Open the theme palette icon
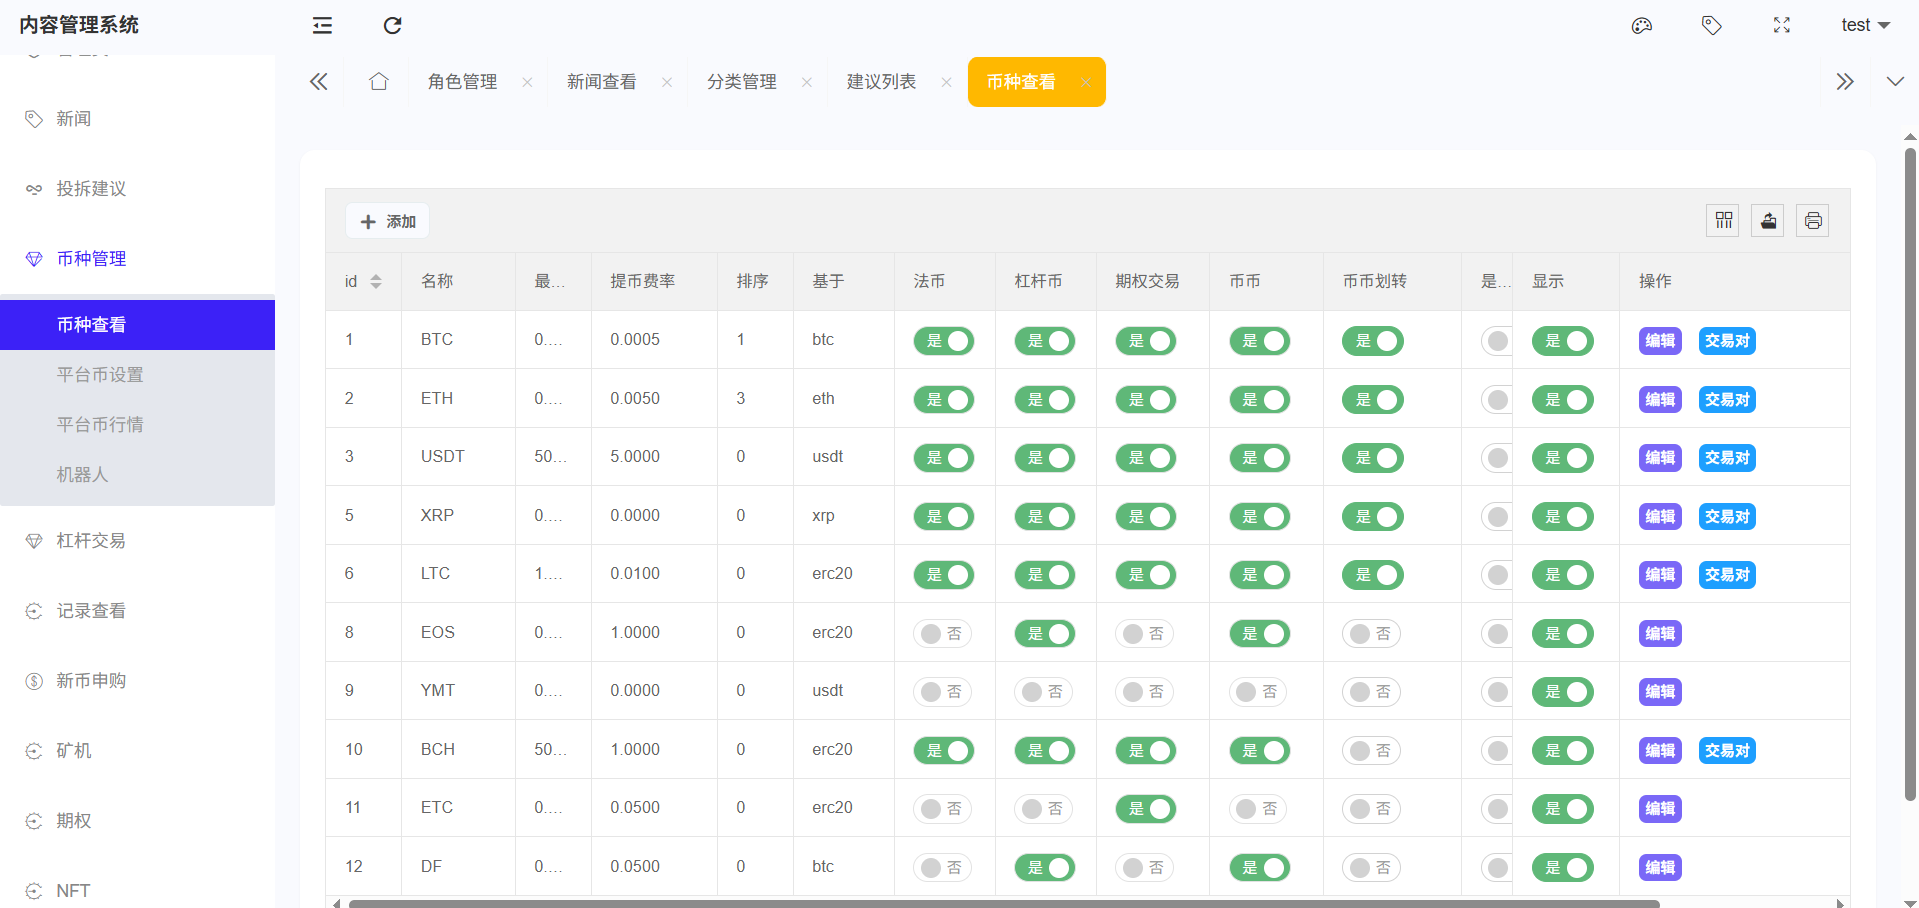Screen dimensions: 1919x908 pos(1641,26)
